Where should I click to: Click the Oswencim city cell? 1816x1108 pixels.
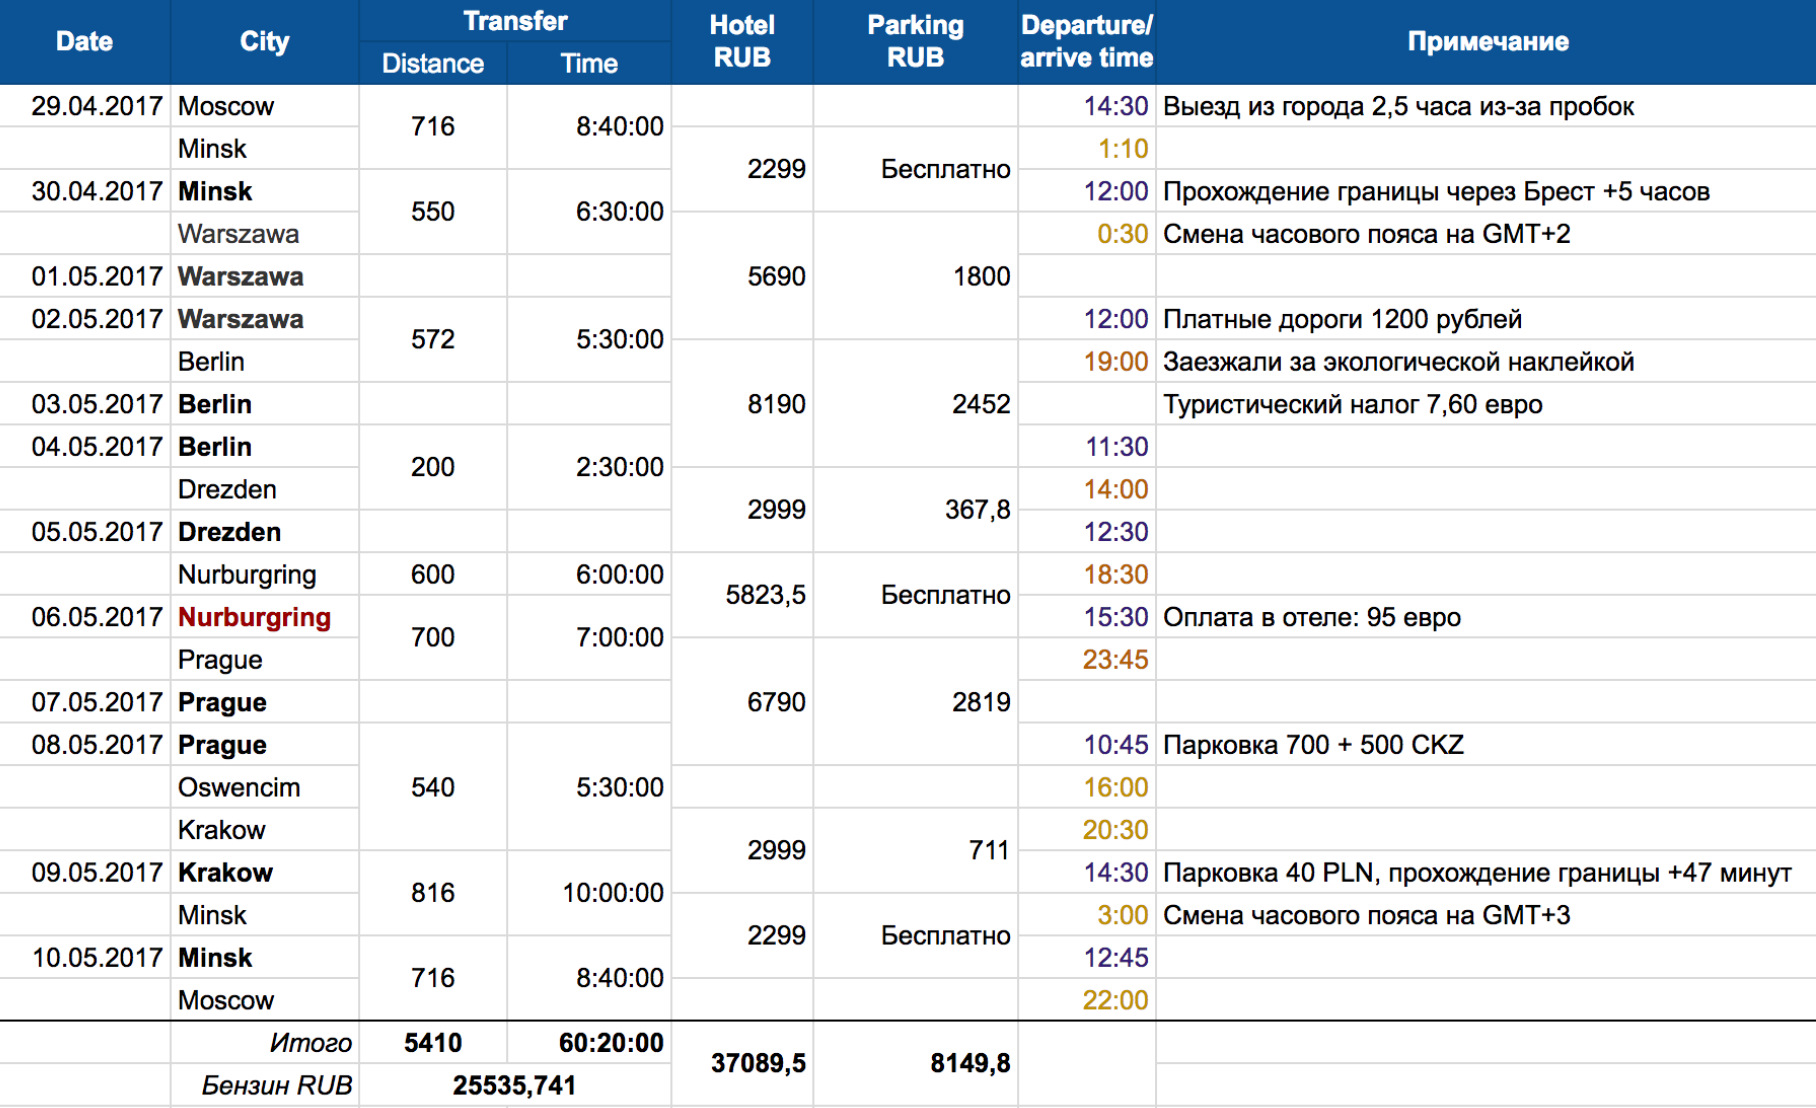(264, 787)
